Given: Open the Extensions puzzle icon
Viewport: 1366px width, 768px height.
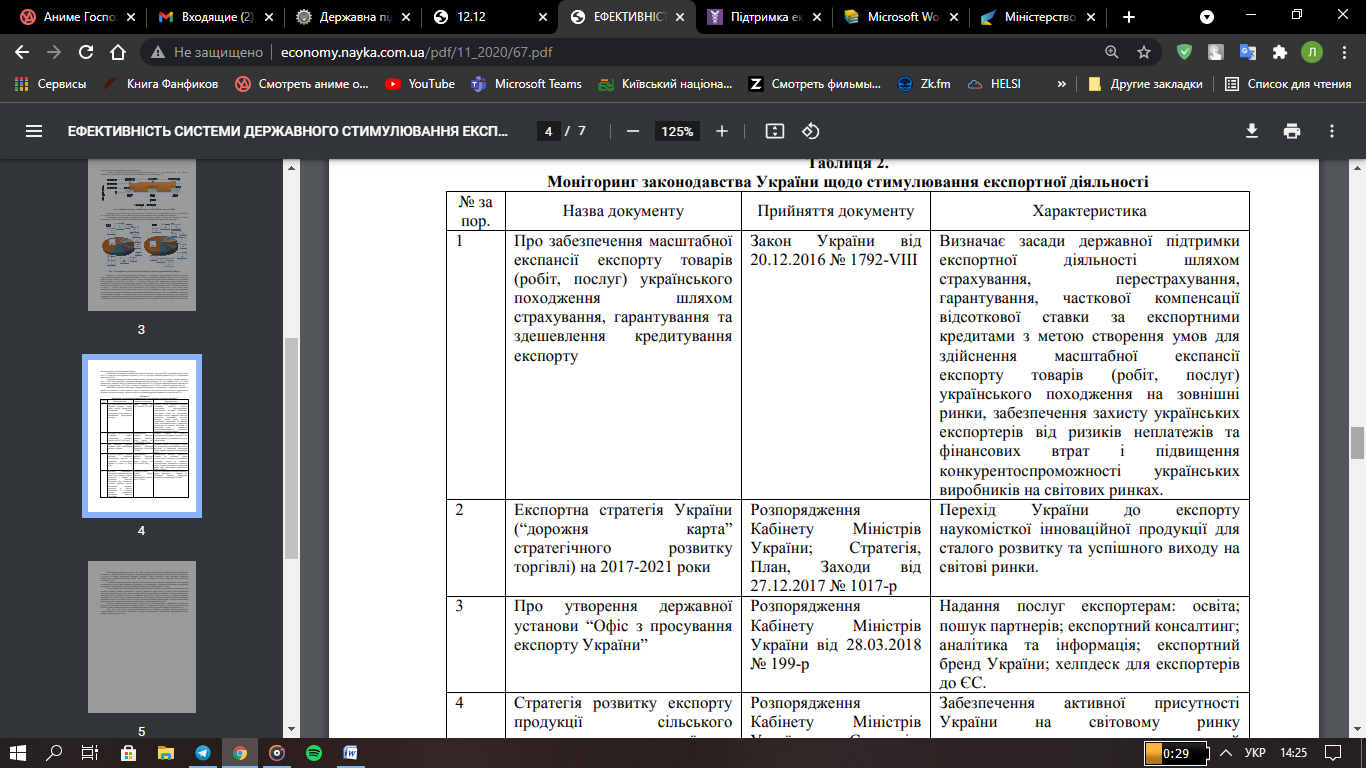Looking at the screenshot, I should tap(1279, 52).
